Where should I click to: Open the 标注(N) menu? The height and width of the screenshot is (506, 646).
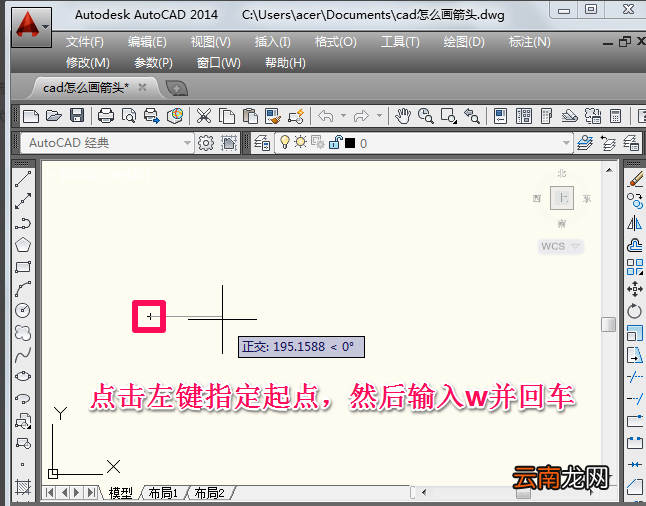[x=529, y=42]
